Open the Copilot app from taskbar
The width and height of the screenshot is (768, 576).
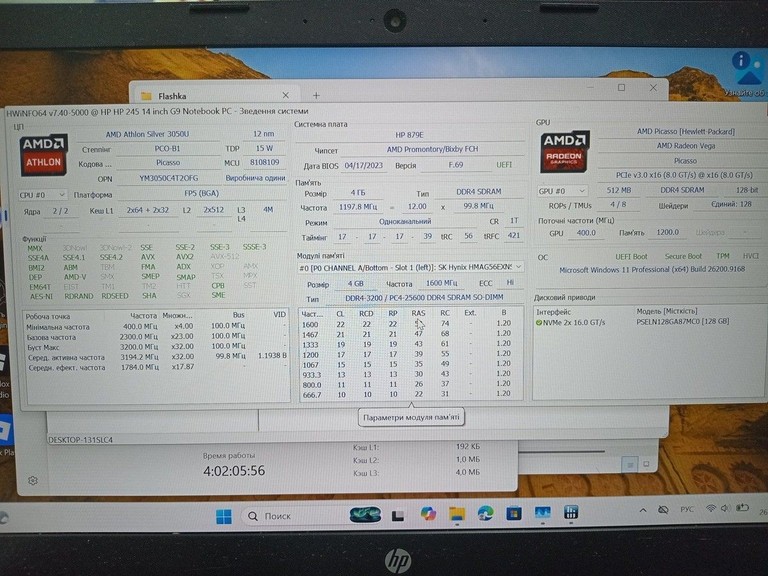(x=428, y=514)
